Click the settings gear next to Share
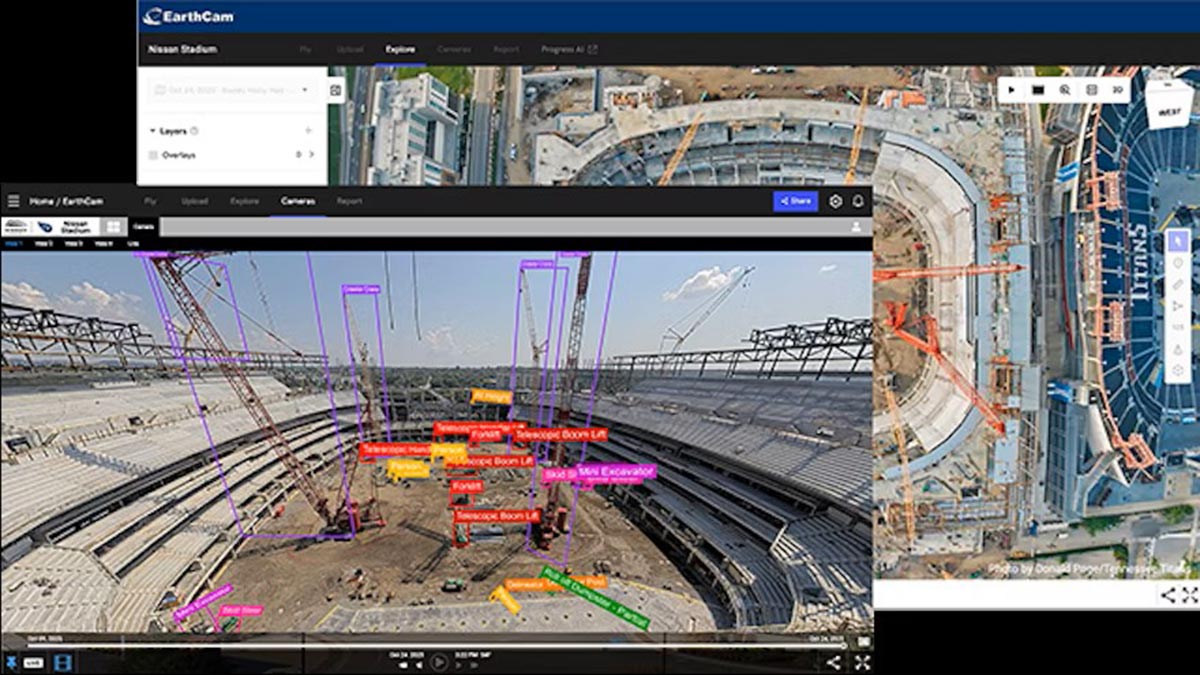 tap(836, 201)
